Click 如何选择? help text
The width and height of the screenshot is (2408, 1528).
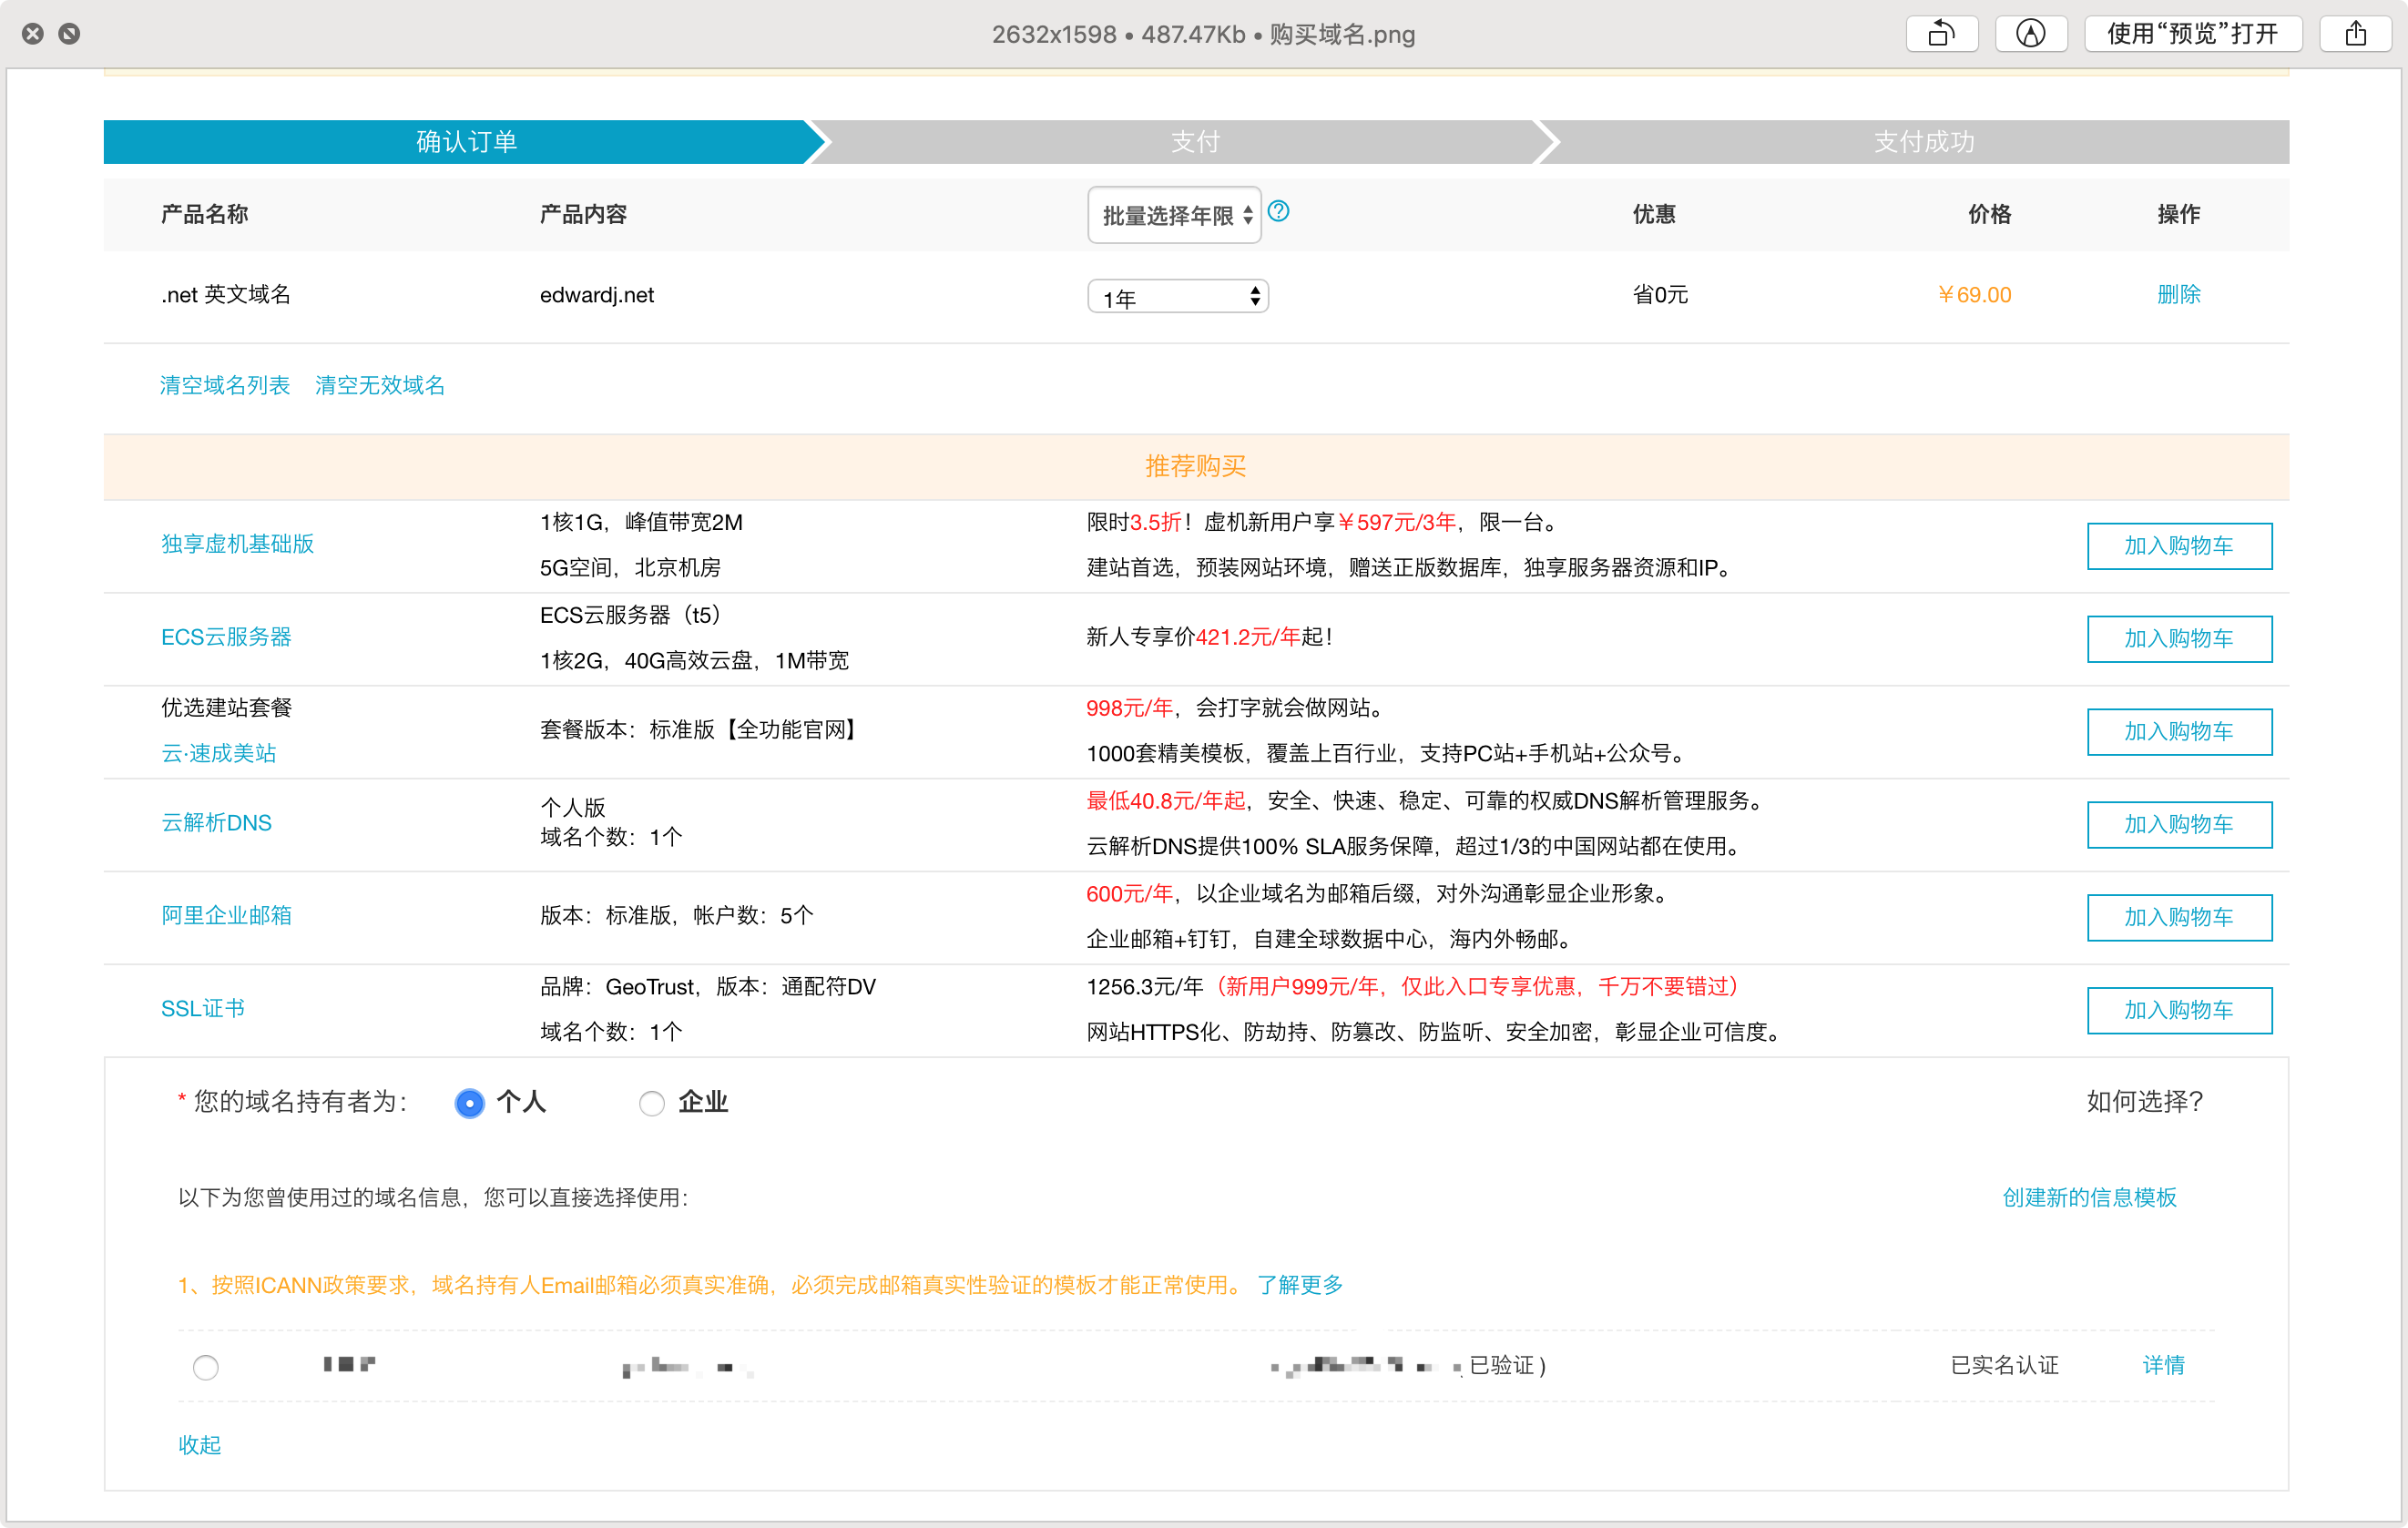tap(2144, 1102)
